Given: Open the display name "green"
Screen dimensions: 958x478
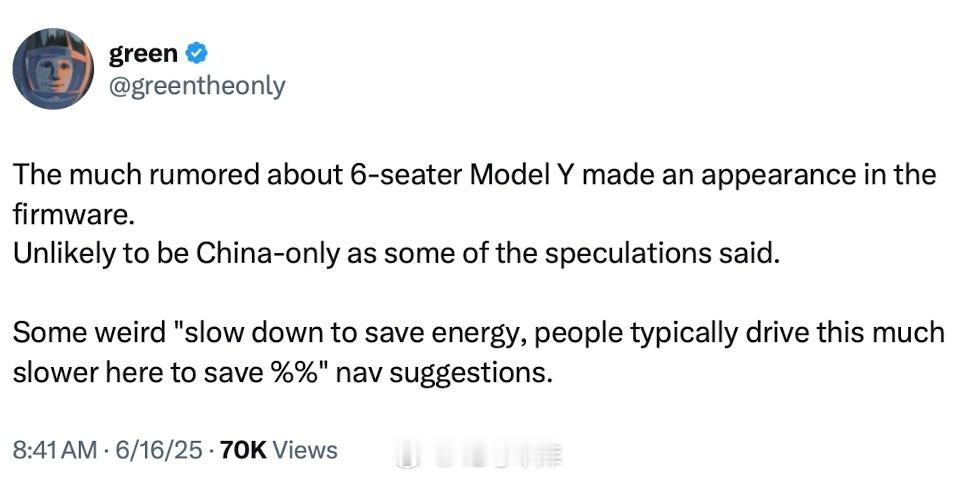Looking at the screenshot, I should [x=143, y=53].
